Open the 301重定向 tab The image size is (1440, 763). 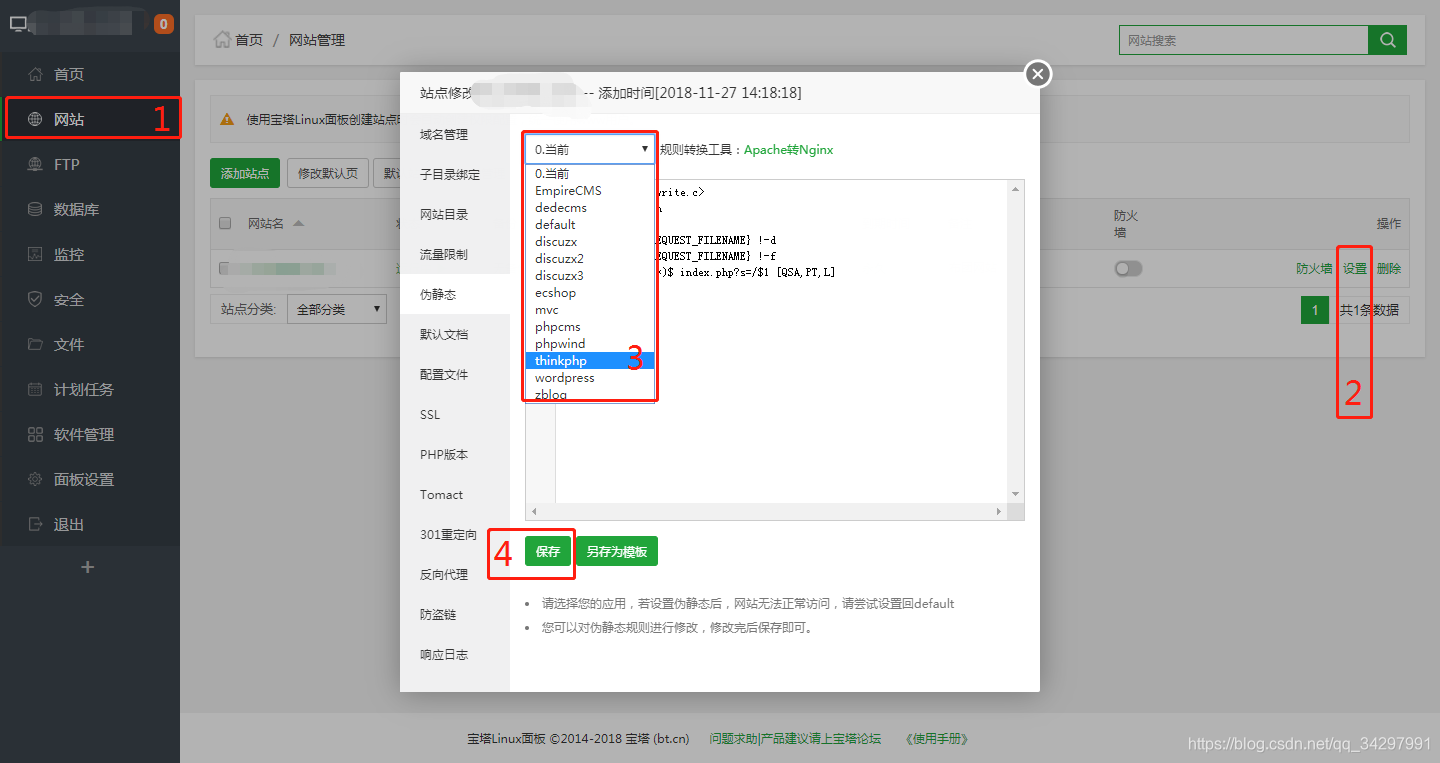pos(455,534)
